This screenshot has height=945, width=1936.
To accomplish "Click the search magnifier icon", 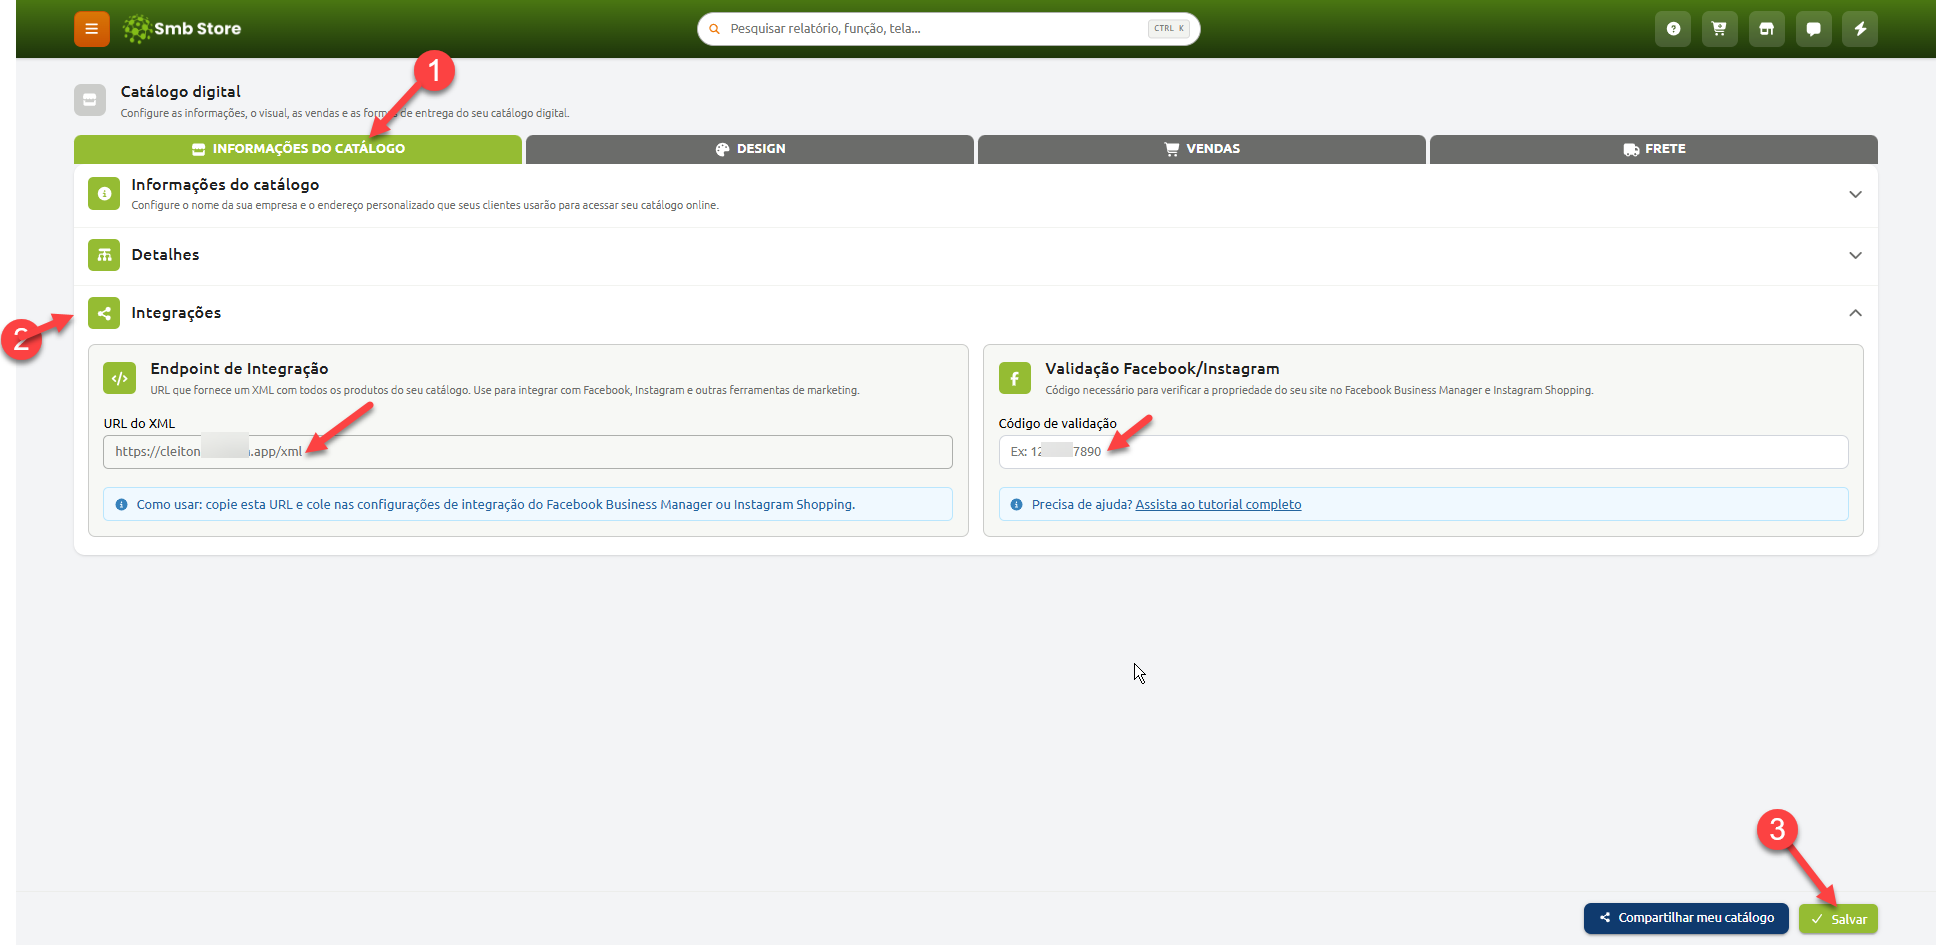I will pyautogui.click(x=714, y=29).
